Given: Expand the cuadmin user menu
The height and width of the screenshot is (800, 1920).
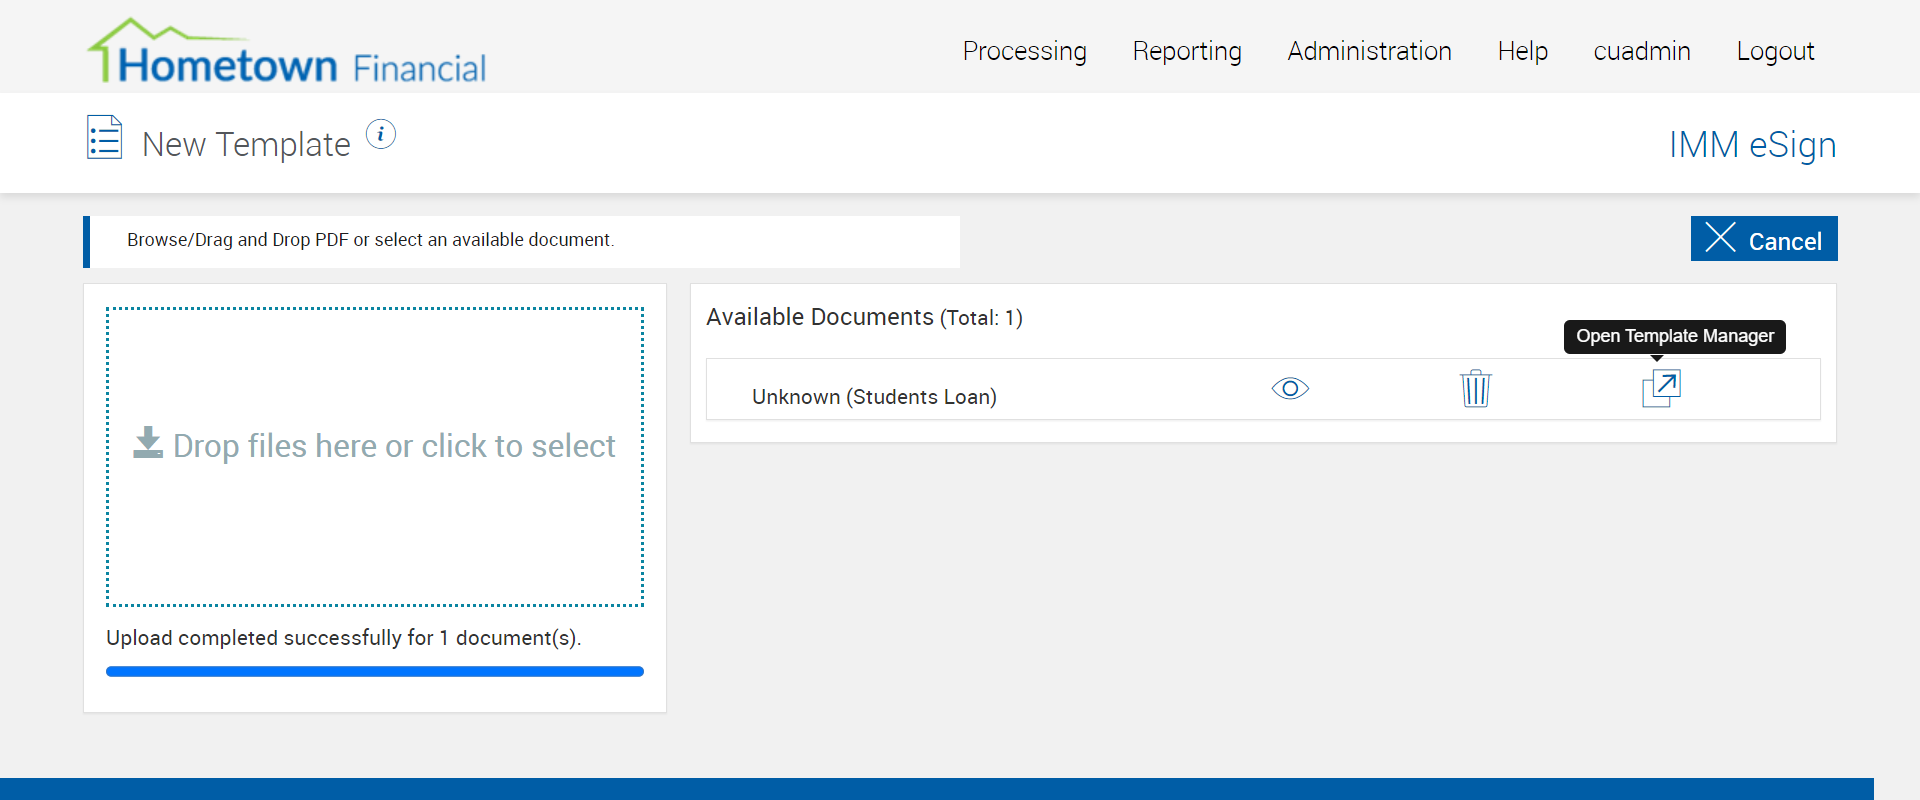Looking at the screenshot, I should (1641, 51).
